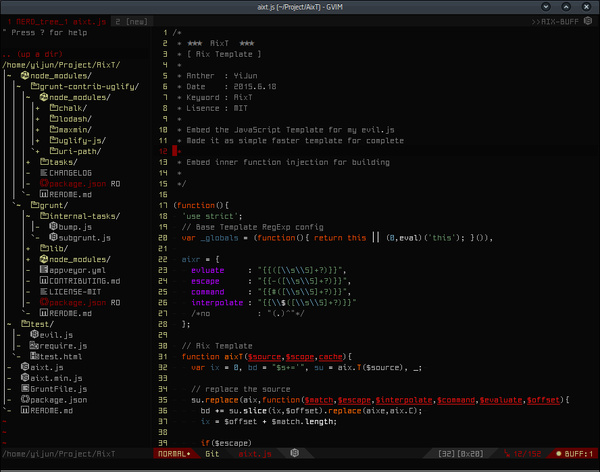Click the icon beside GruntFile.js

click(x=25, y=389)
